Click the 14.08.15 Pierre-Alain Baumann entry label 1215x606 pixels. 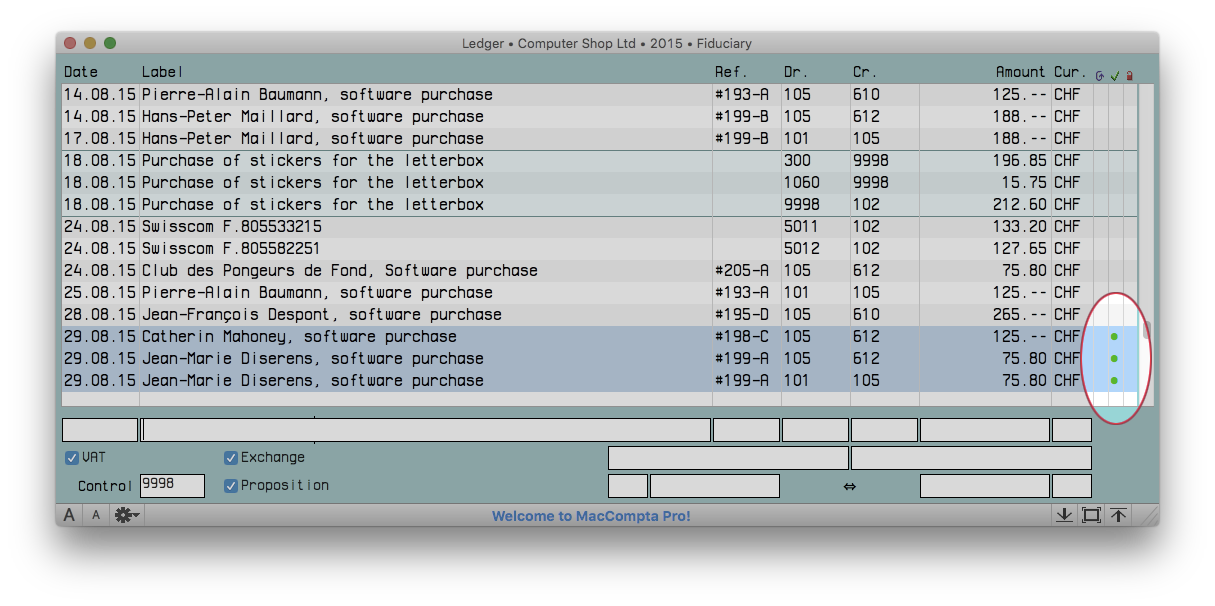317,95
